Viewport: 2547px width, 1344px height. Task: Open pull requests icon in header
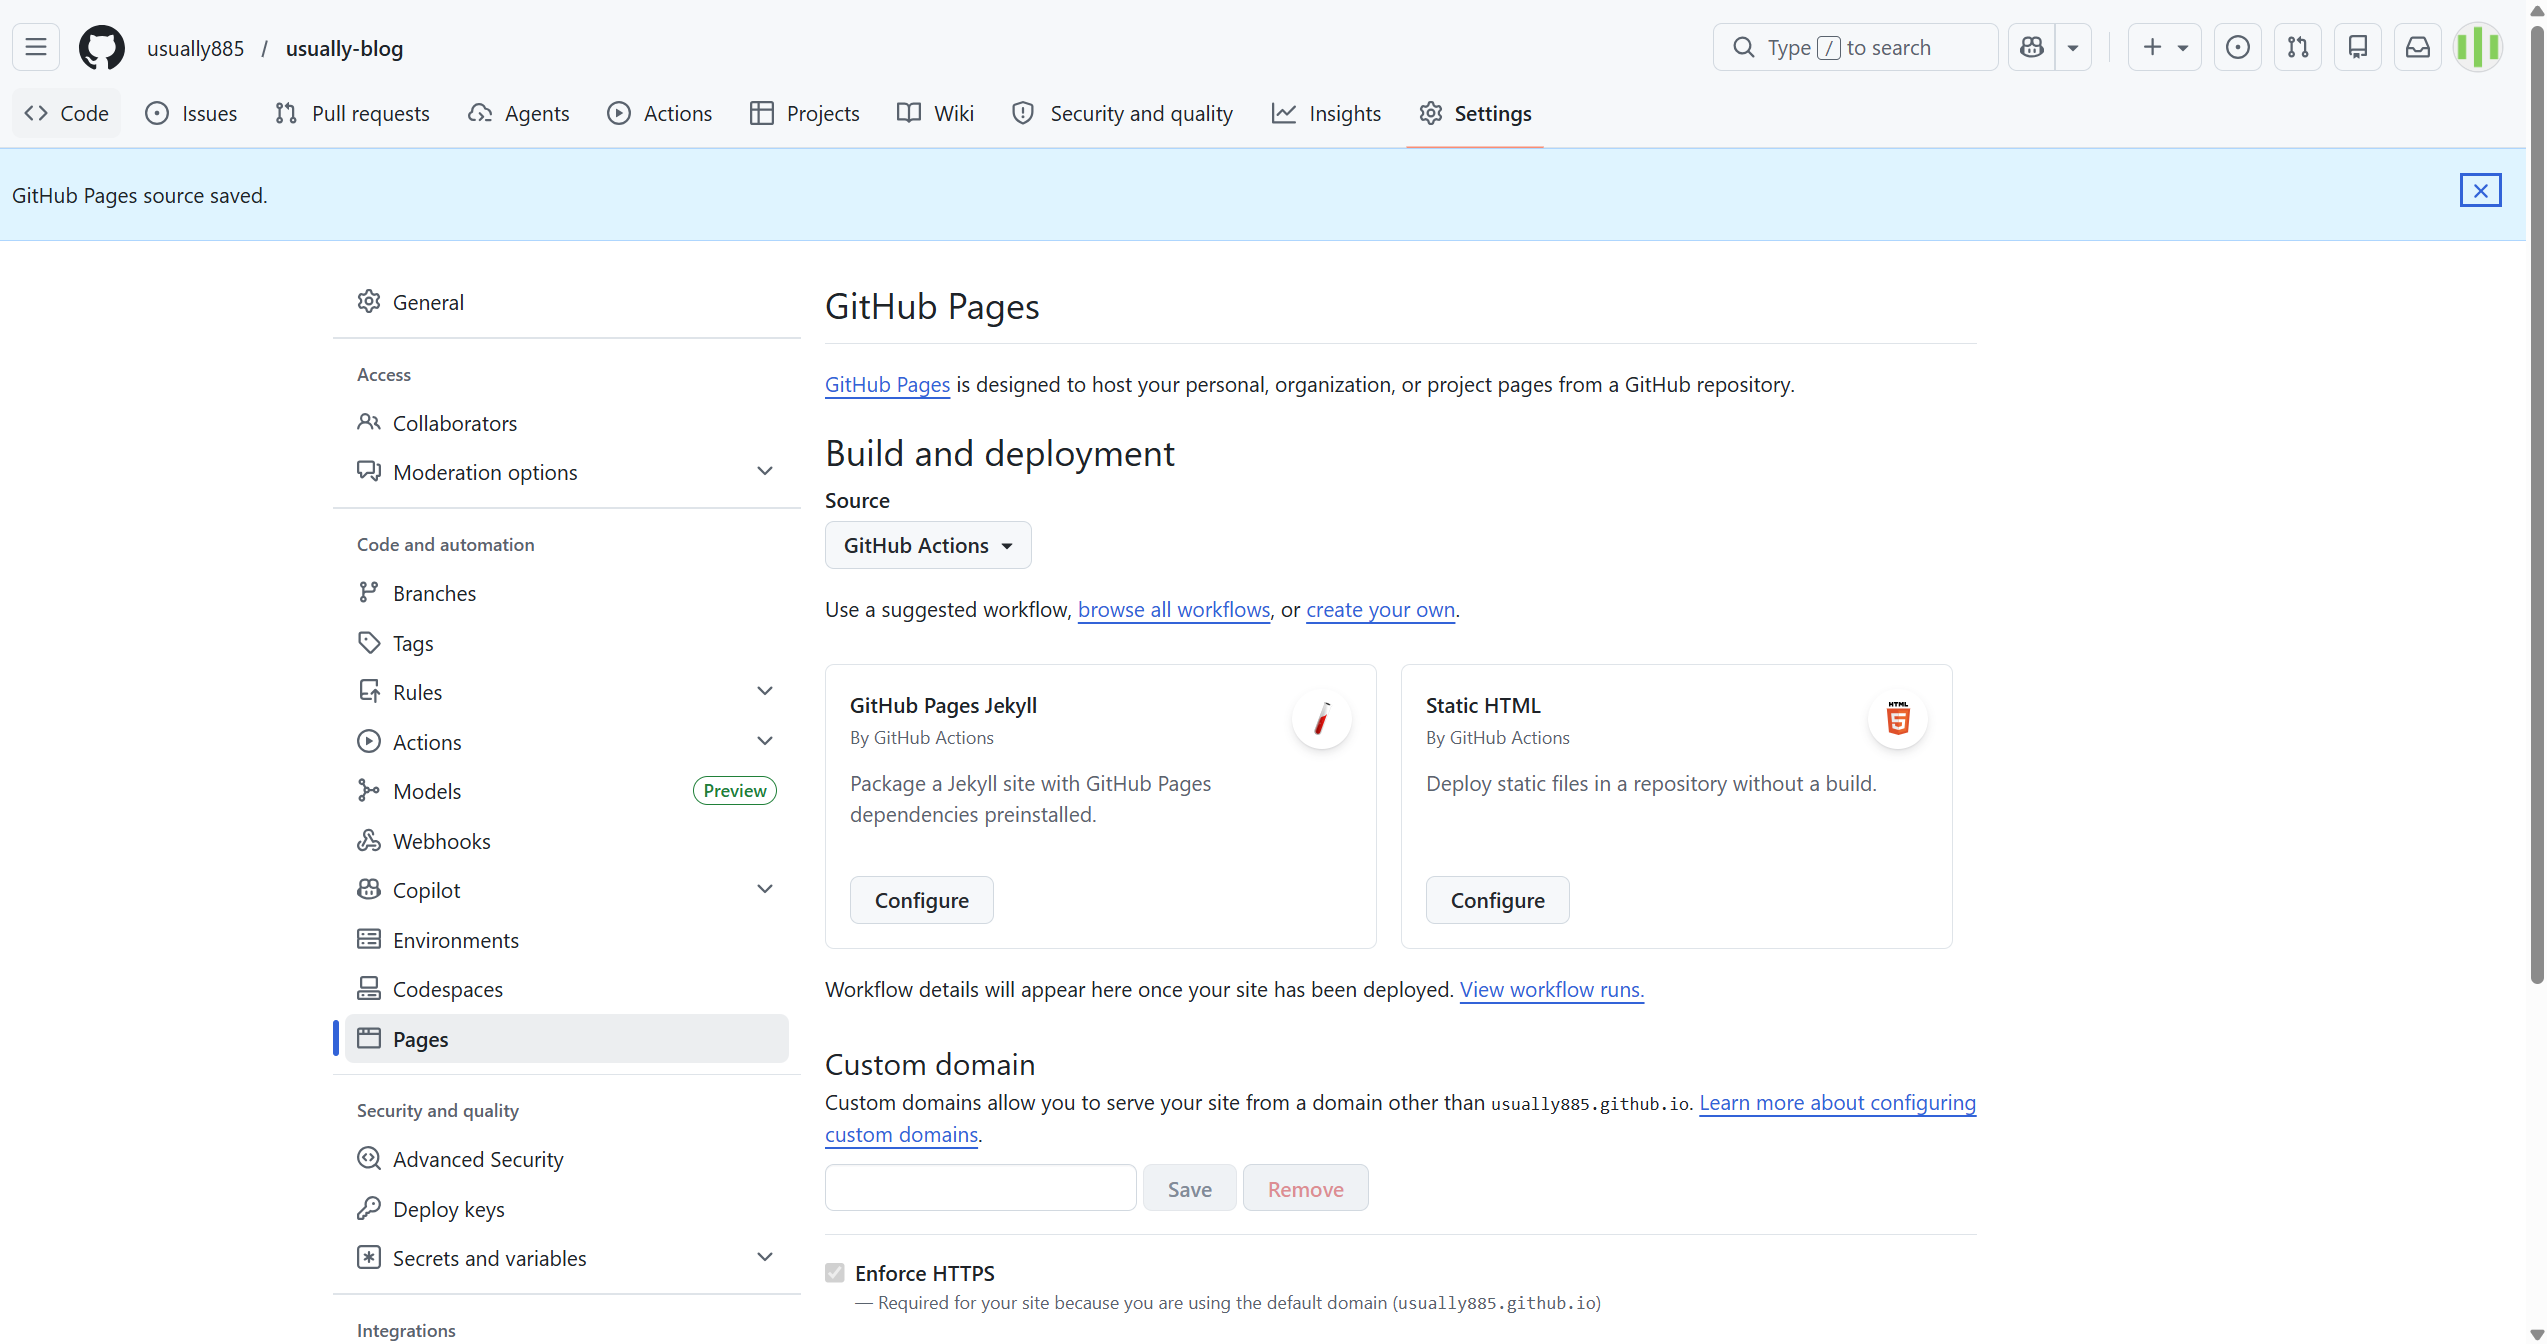pos(2298,47)
